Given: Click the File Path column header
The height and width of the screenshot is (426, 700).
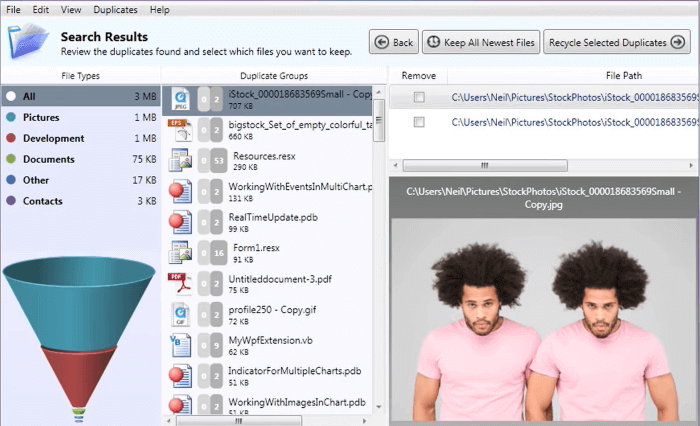Looking at the screenshot, I should pos(624,75).
